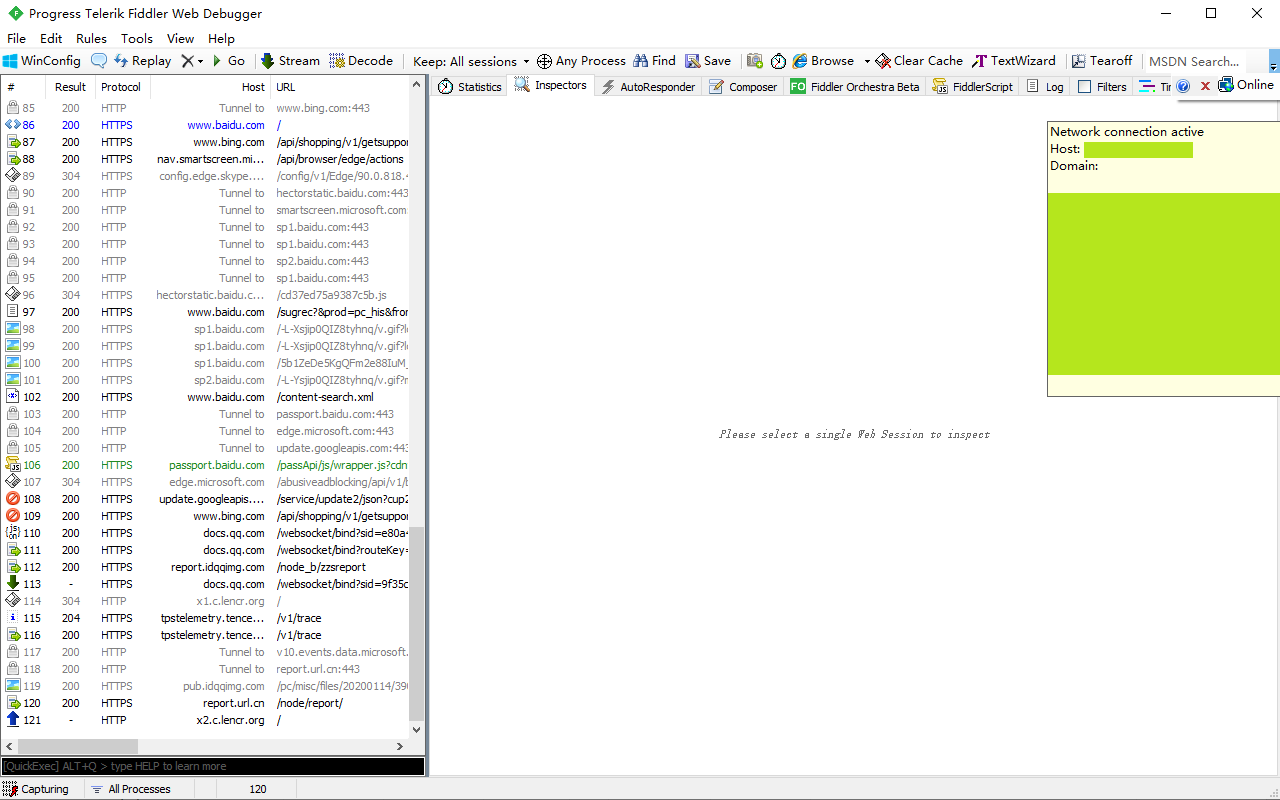This screenshot has width=1280, height=800.
Task: Expand the Browse dropdown arrow
Action: (867, 61)
